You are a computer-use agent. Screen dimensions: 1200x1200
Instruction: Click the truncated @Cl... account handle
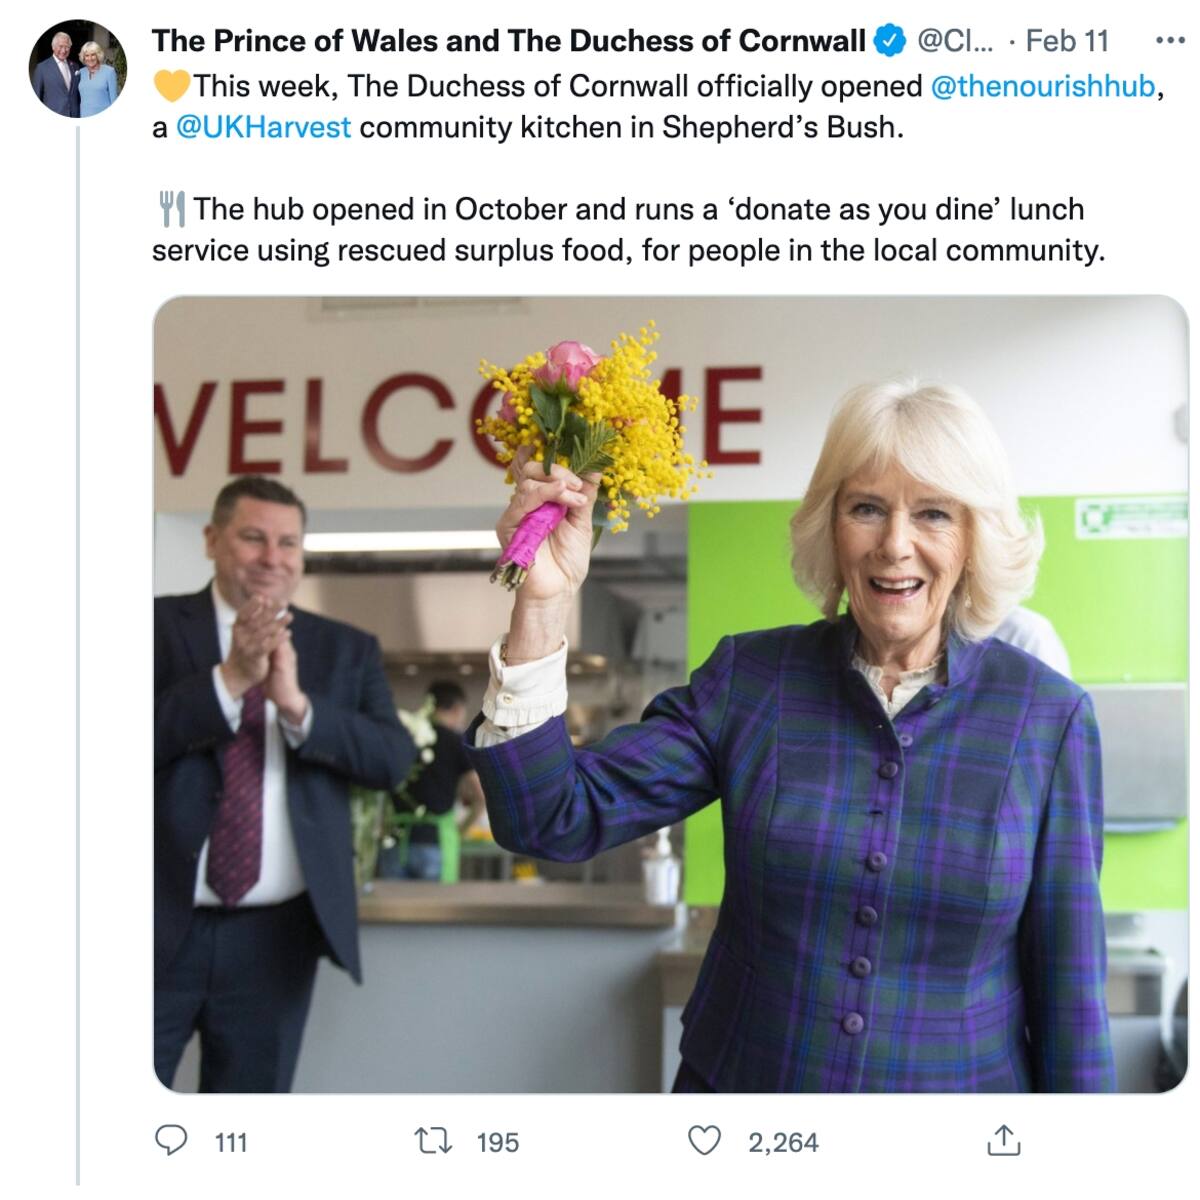(x=956, y=41)
